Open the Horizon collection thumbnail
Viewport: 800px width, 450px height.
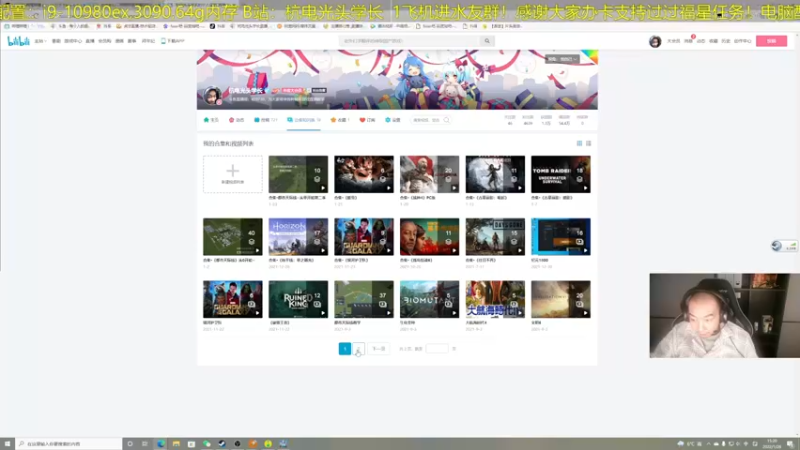click(x=298, y=237)
